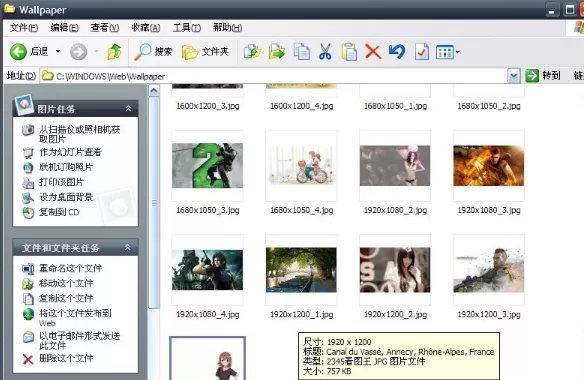The height and width of the screenshot is (380, 584).
Task: Click 'Delete this file' (删除这个文件) link
Action: tap(66, 358)
